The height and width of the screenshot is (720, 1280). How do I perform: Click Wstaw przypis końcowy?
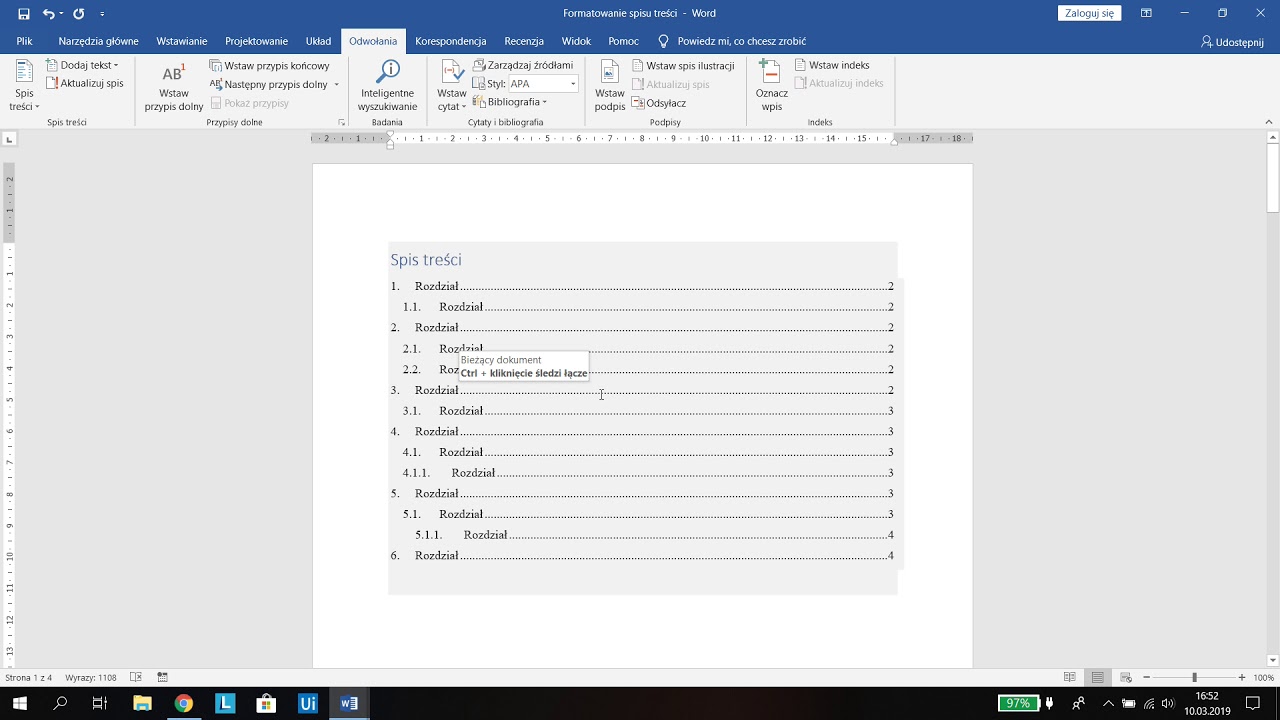coord(269,66)
